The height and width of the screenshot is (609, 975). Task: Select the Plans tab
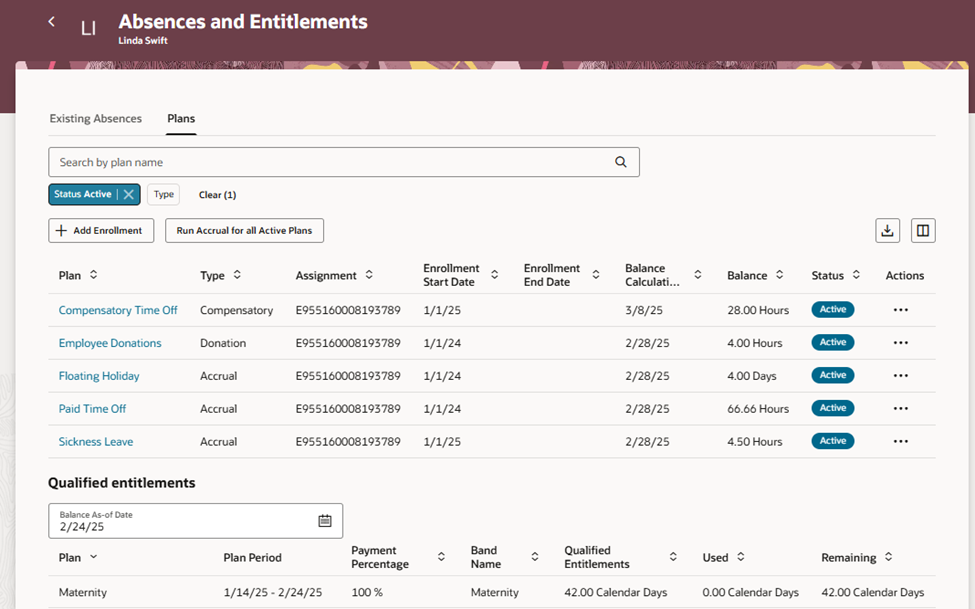(x=181, y=118)
